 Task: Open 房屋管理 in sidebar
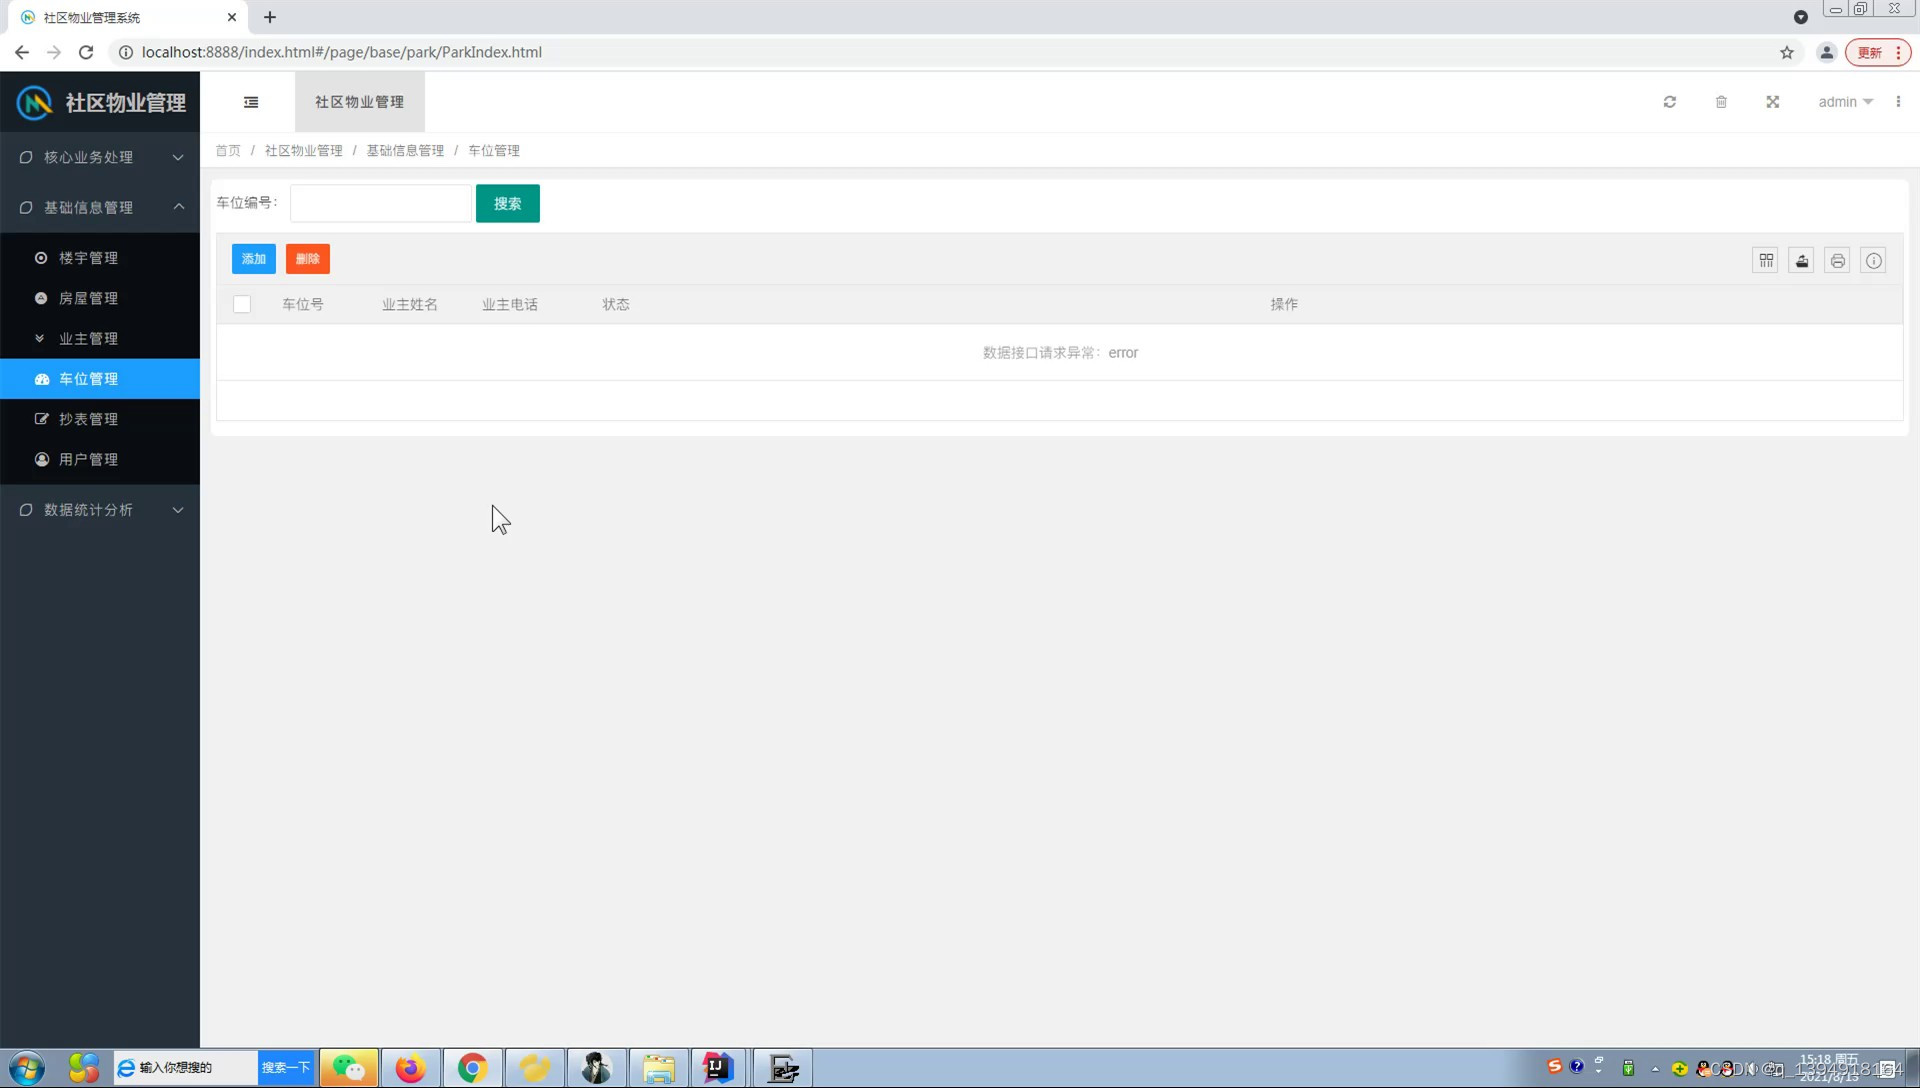(x=88, y=298)
